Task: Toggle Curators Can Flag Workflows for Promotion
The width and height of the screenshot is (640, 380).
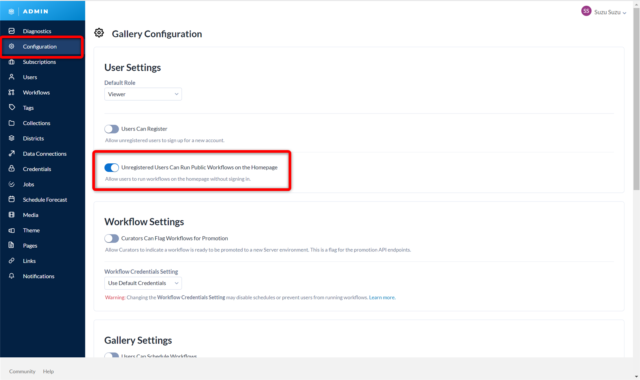Action: click(111, 238)
